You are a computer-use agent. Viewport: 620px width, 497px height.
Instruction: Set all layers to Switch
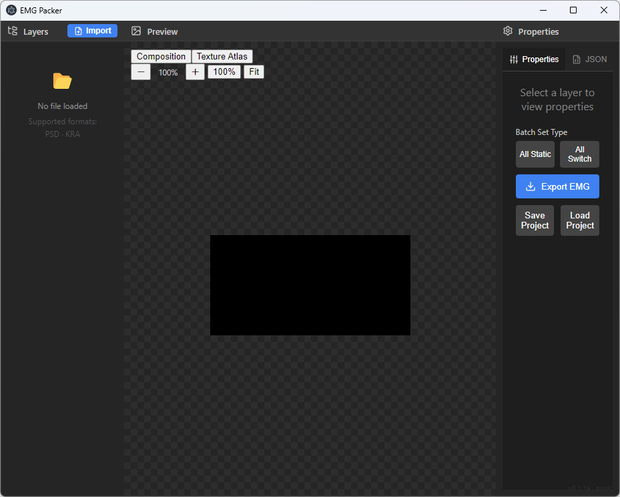point(579,154)
